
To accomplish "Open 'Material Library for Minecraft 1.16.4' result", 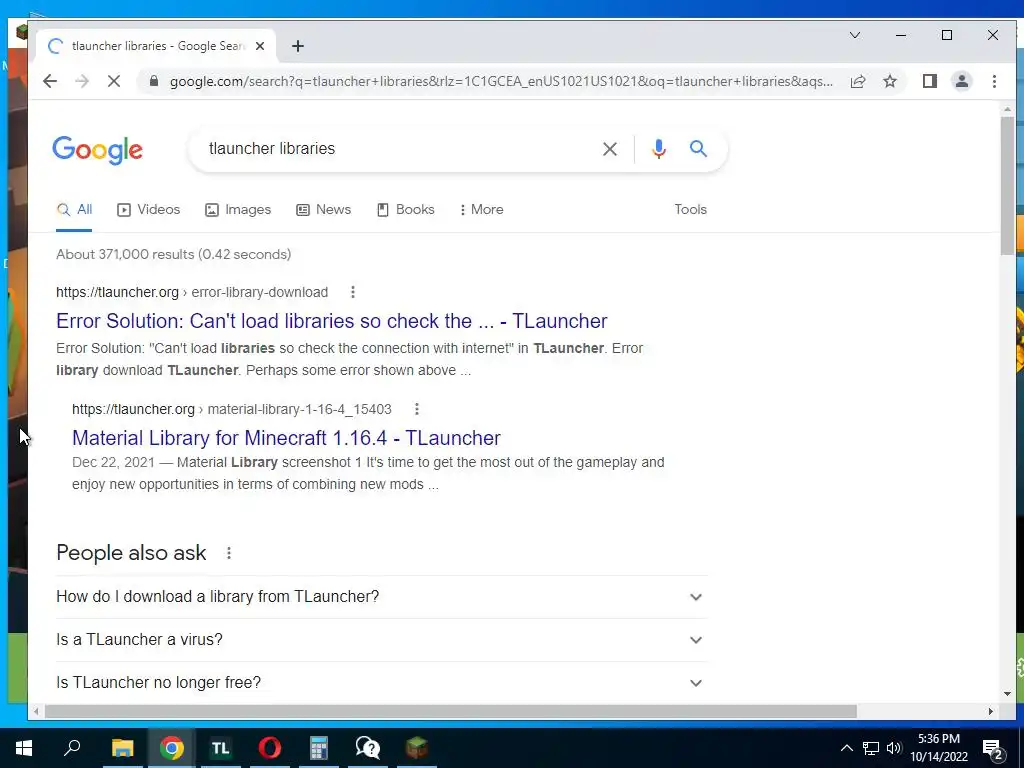I will coord(286,438).
